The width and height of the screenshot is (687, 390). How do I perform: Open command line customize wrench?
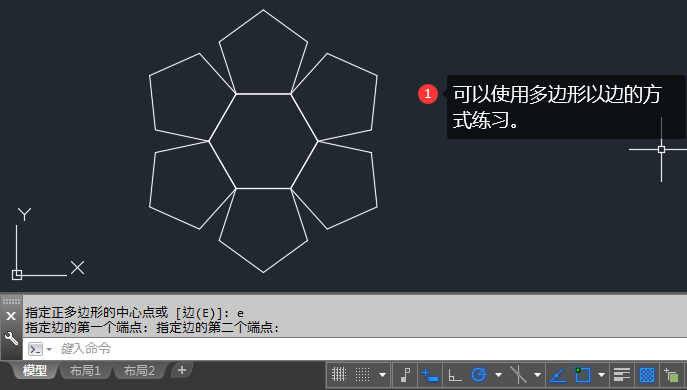tap(11, 338)
